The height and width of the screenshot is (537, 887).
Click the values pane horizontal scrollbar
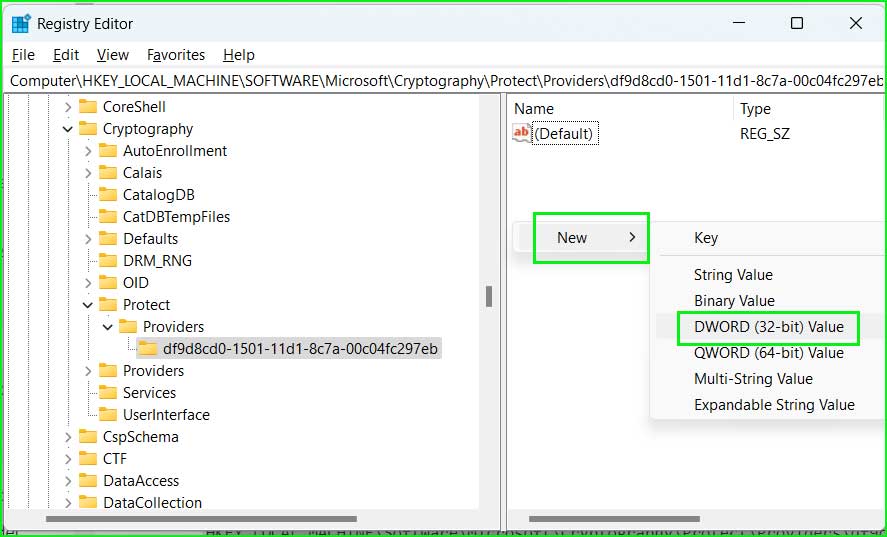[614, 519]
